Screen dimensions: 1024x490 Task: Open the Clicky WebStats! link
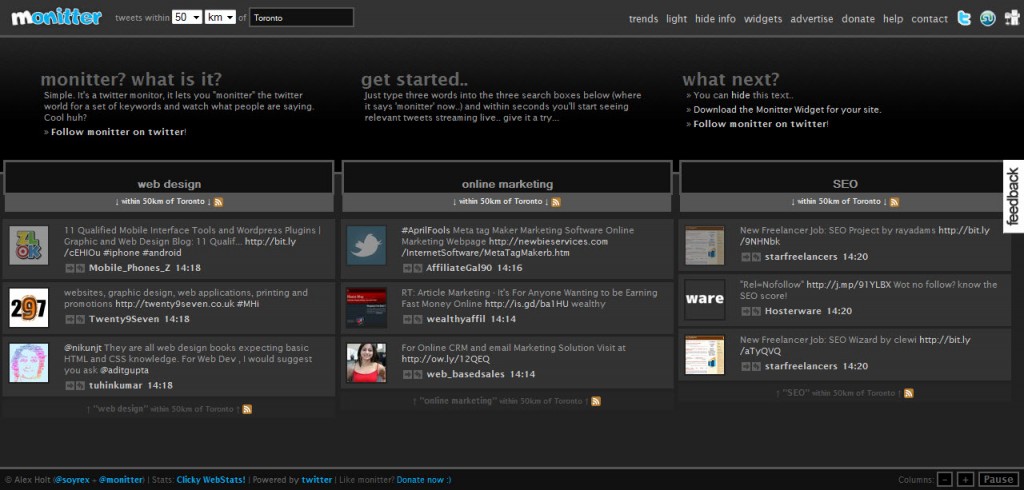click(x=211, y=480)
